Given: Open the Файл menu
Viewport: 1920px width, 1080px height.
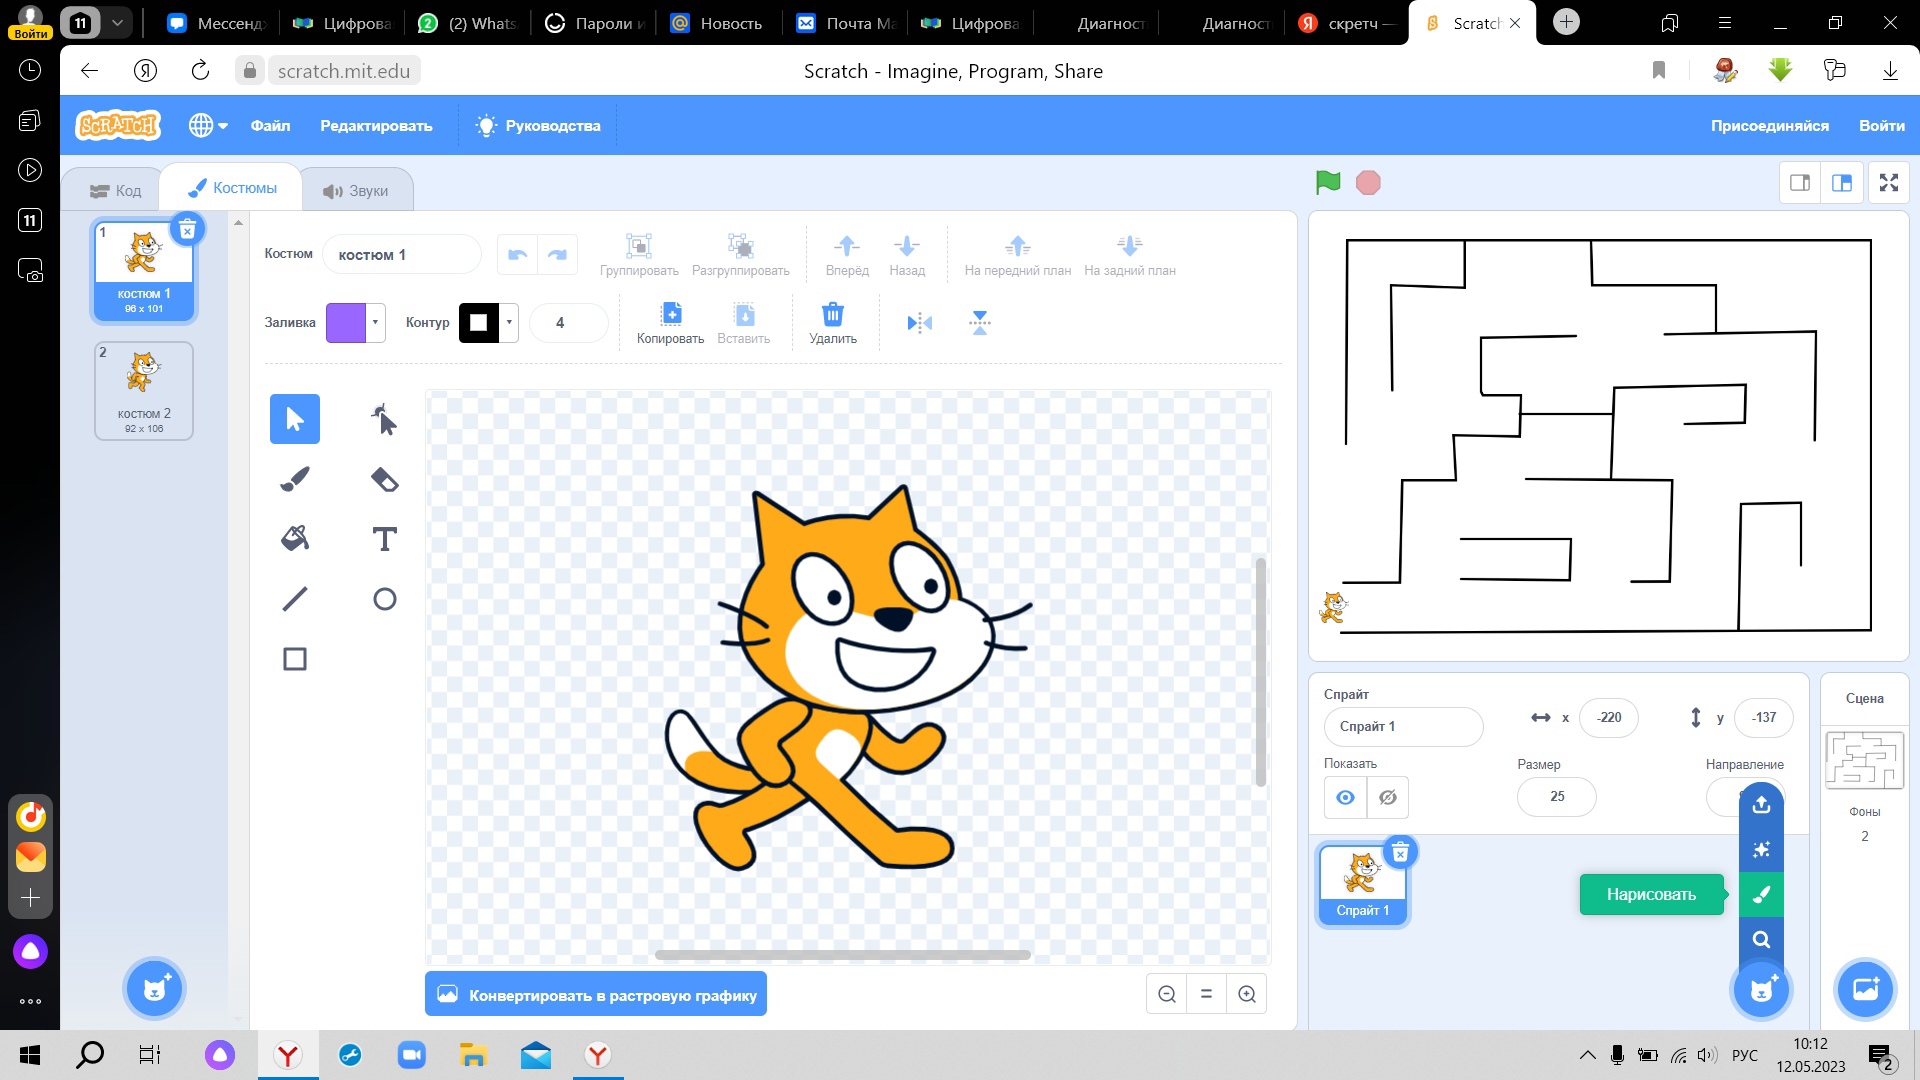Looking at the screenshot, I should [x=270, y=126].
